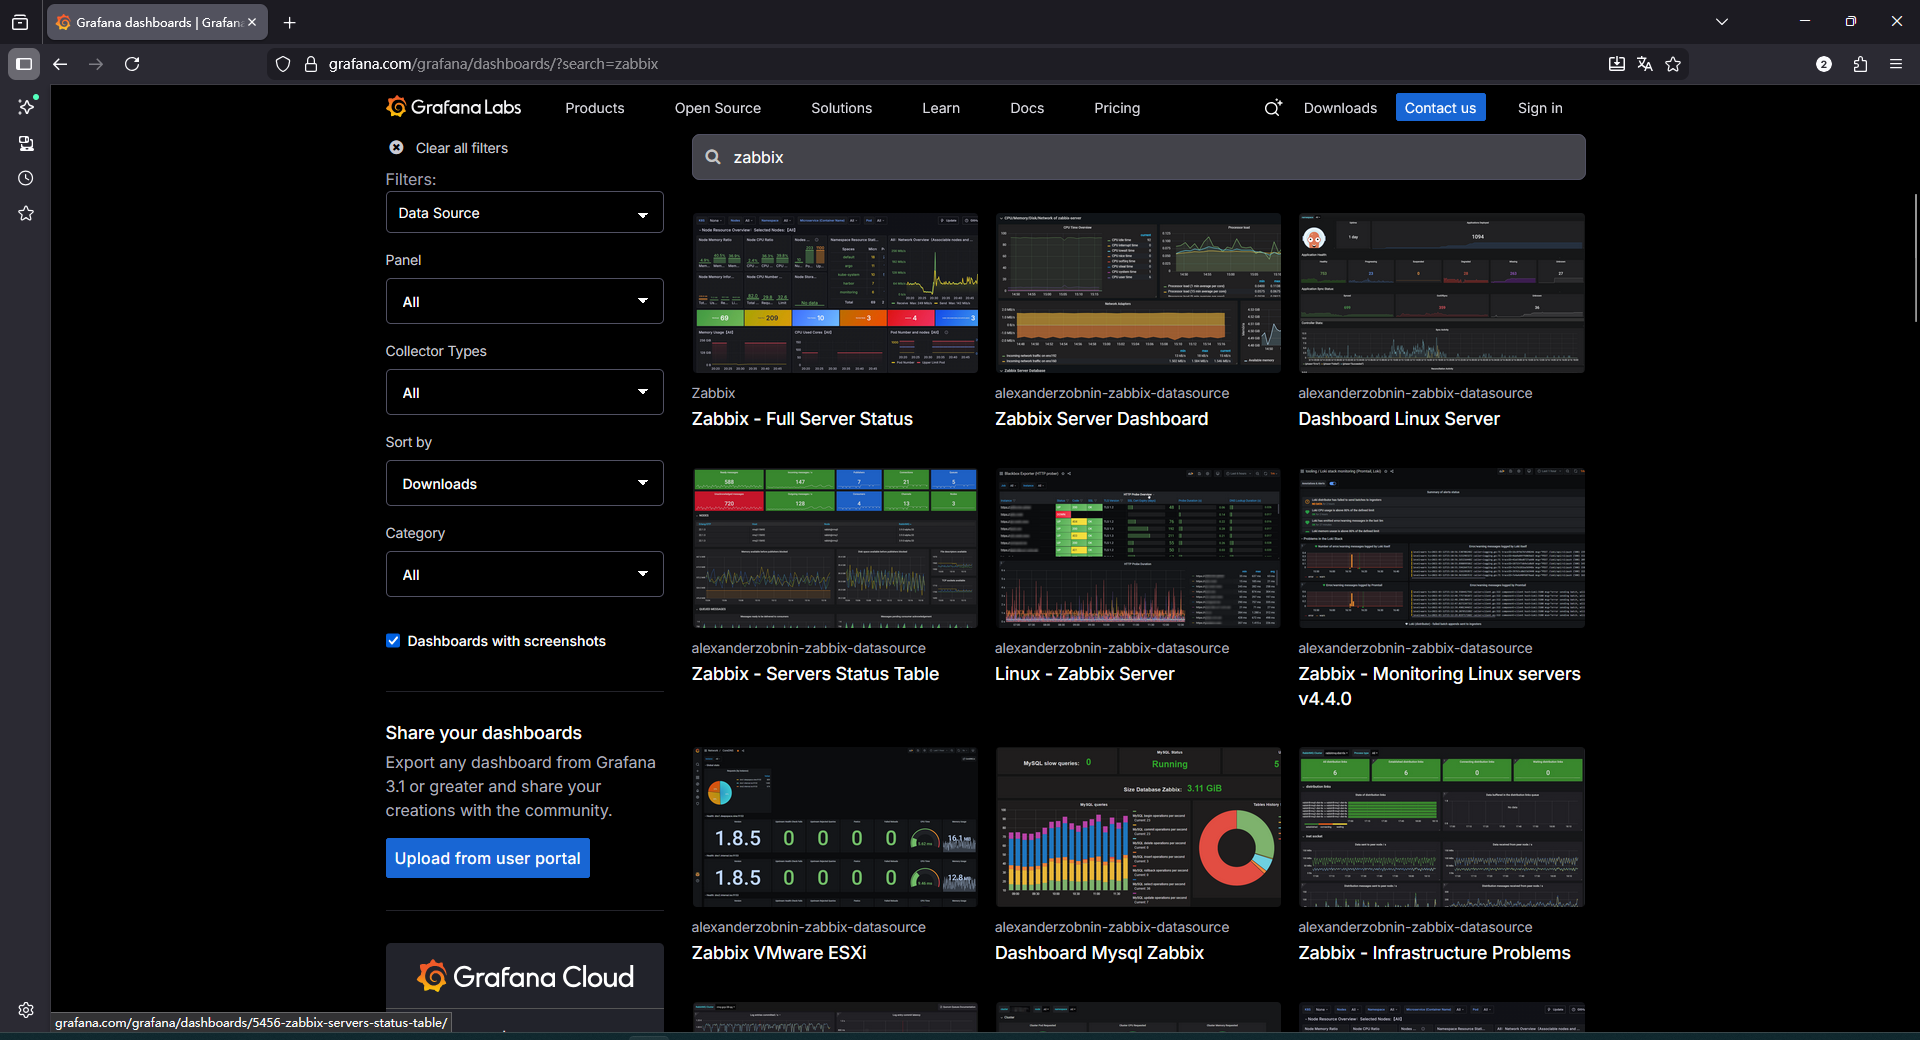
Task: Toggle the browser sidebar panel icon
Action: 24,64
